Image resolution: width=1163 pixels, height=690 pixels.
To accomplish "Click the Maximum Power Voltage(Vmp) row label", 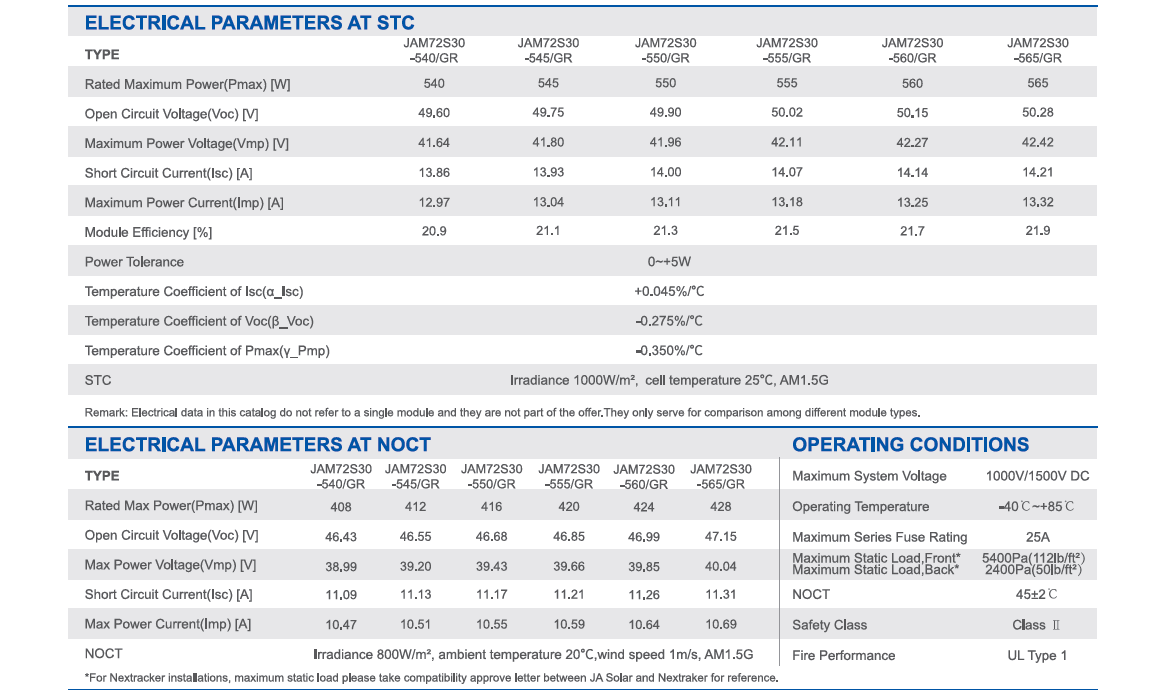I will pyautogui.click(x=187, y=143).
